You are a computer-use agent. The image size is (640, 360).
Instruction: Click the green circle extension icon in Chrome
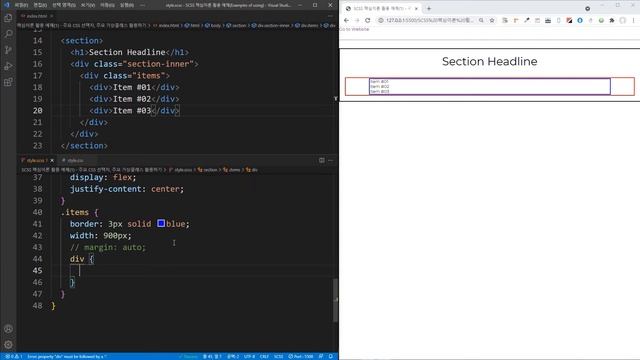coord(601,20)
